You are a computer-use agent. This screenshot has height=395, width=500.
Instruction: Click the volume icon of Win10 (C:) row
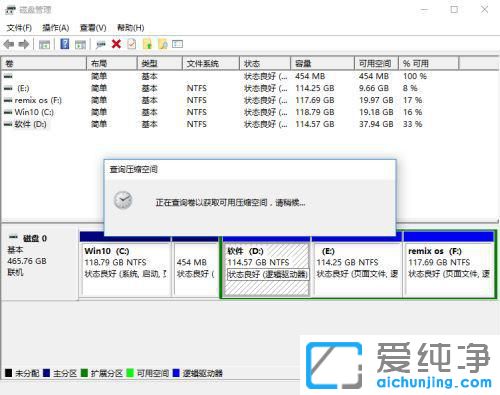point(8,112)
